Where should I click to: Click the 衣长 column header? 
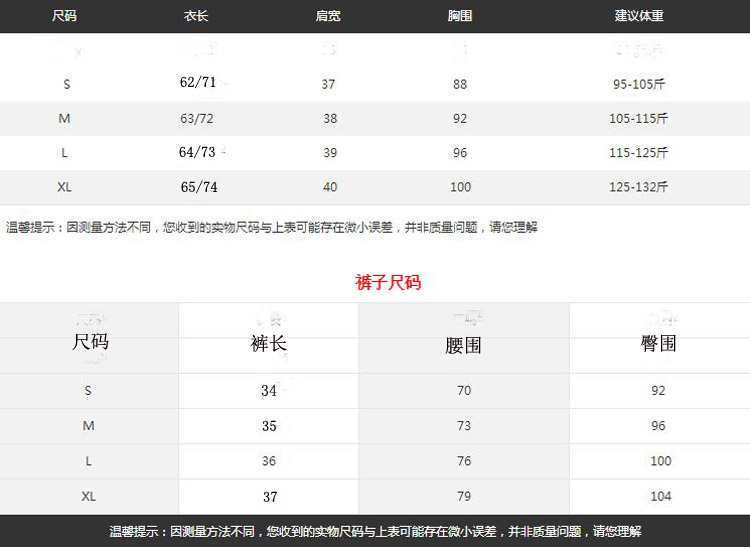coord(196,16)
